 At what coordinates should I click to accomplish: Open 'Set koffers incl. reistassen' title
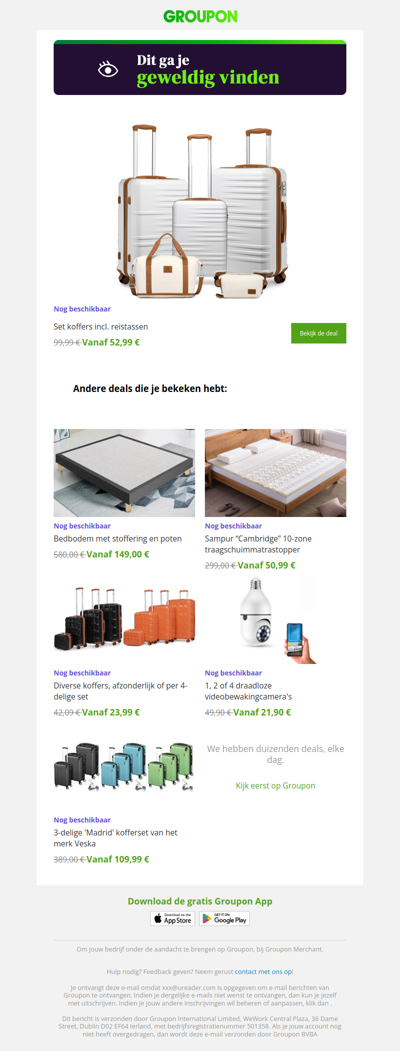click(101, 326)
